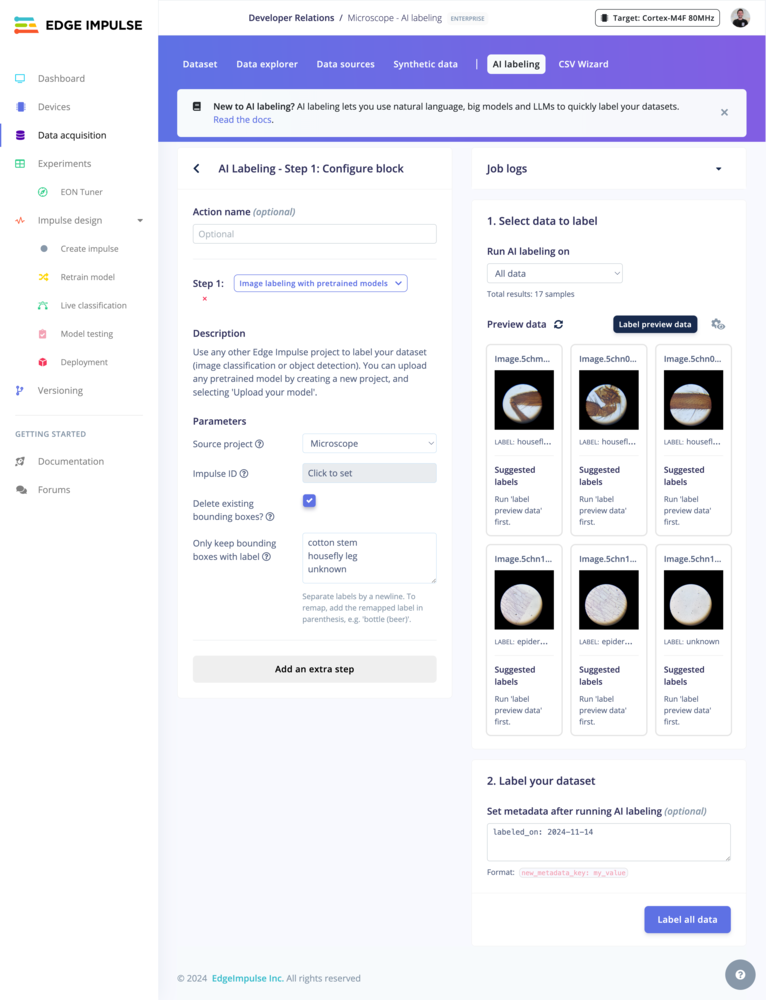
Task: Switch to the Synthetic data tab
Action: click(x=425, y=64)
